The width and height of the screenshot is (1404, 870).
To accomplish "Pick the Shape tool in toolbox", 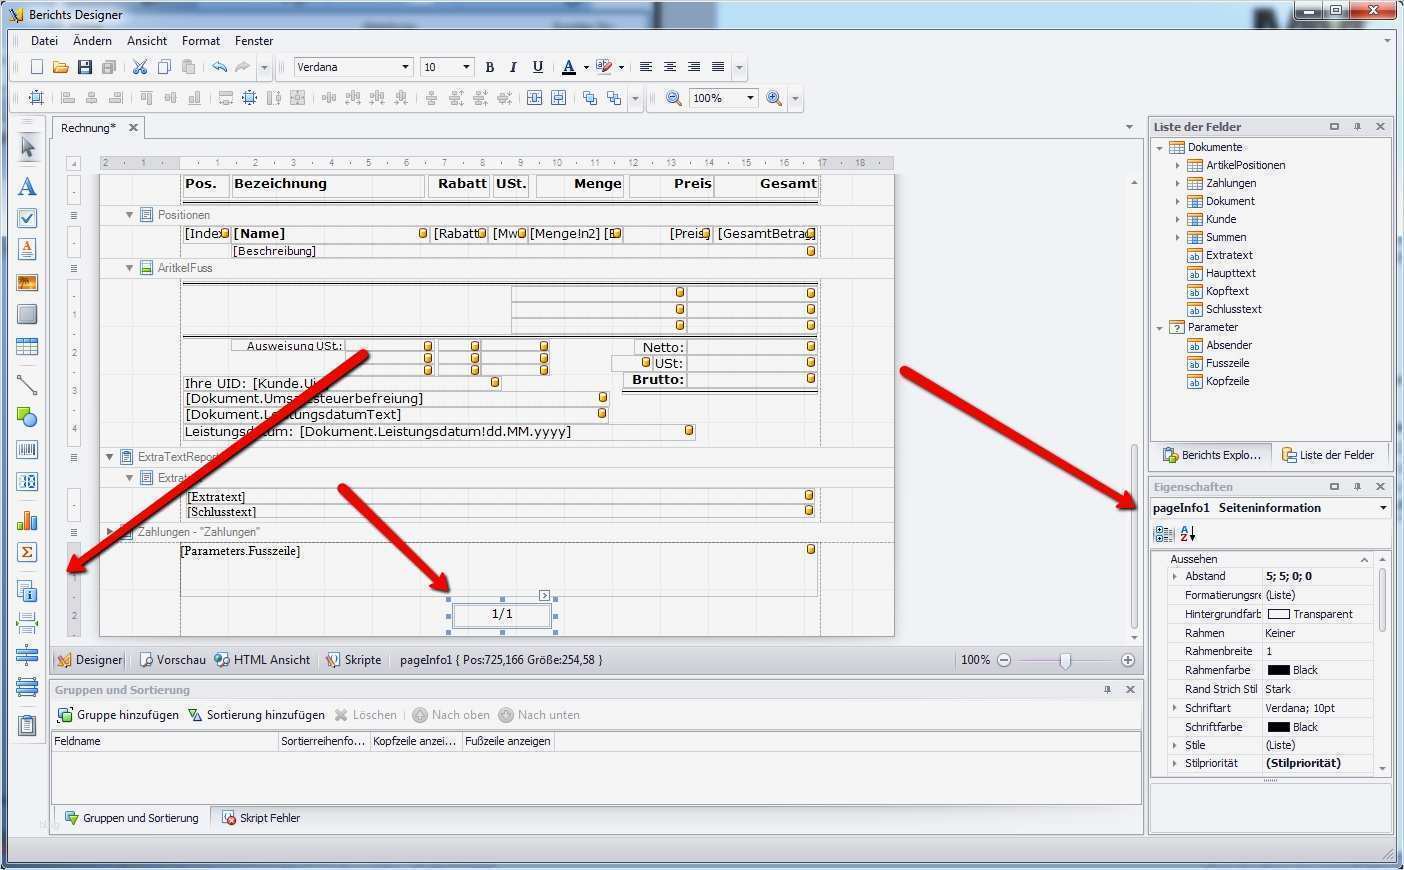I will pos(27,417).
